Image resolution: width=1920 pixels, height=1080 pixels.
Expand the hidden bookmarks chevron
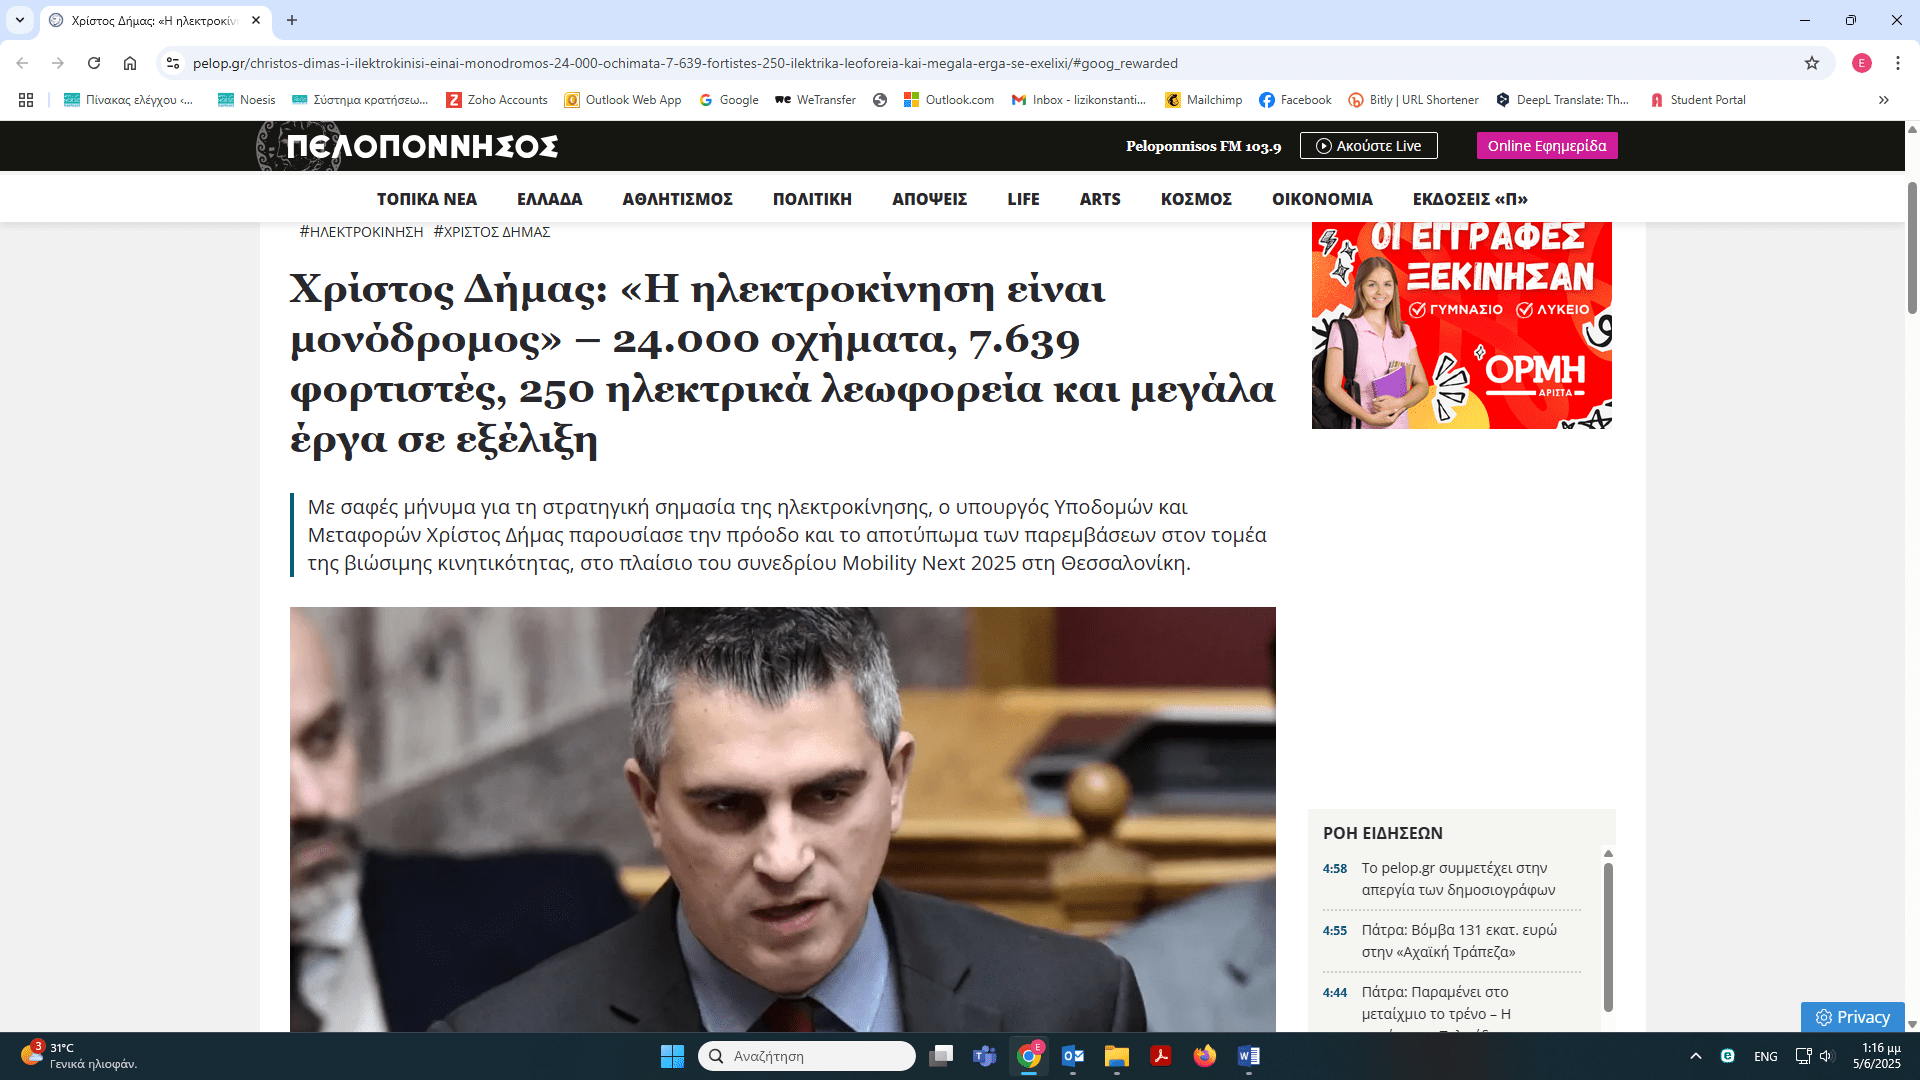(1883, 100)
